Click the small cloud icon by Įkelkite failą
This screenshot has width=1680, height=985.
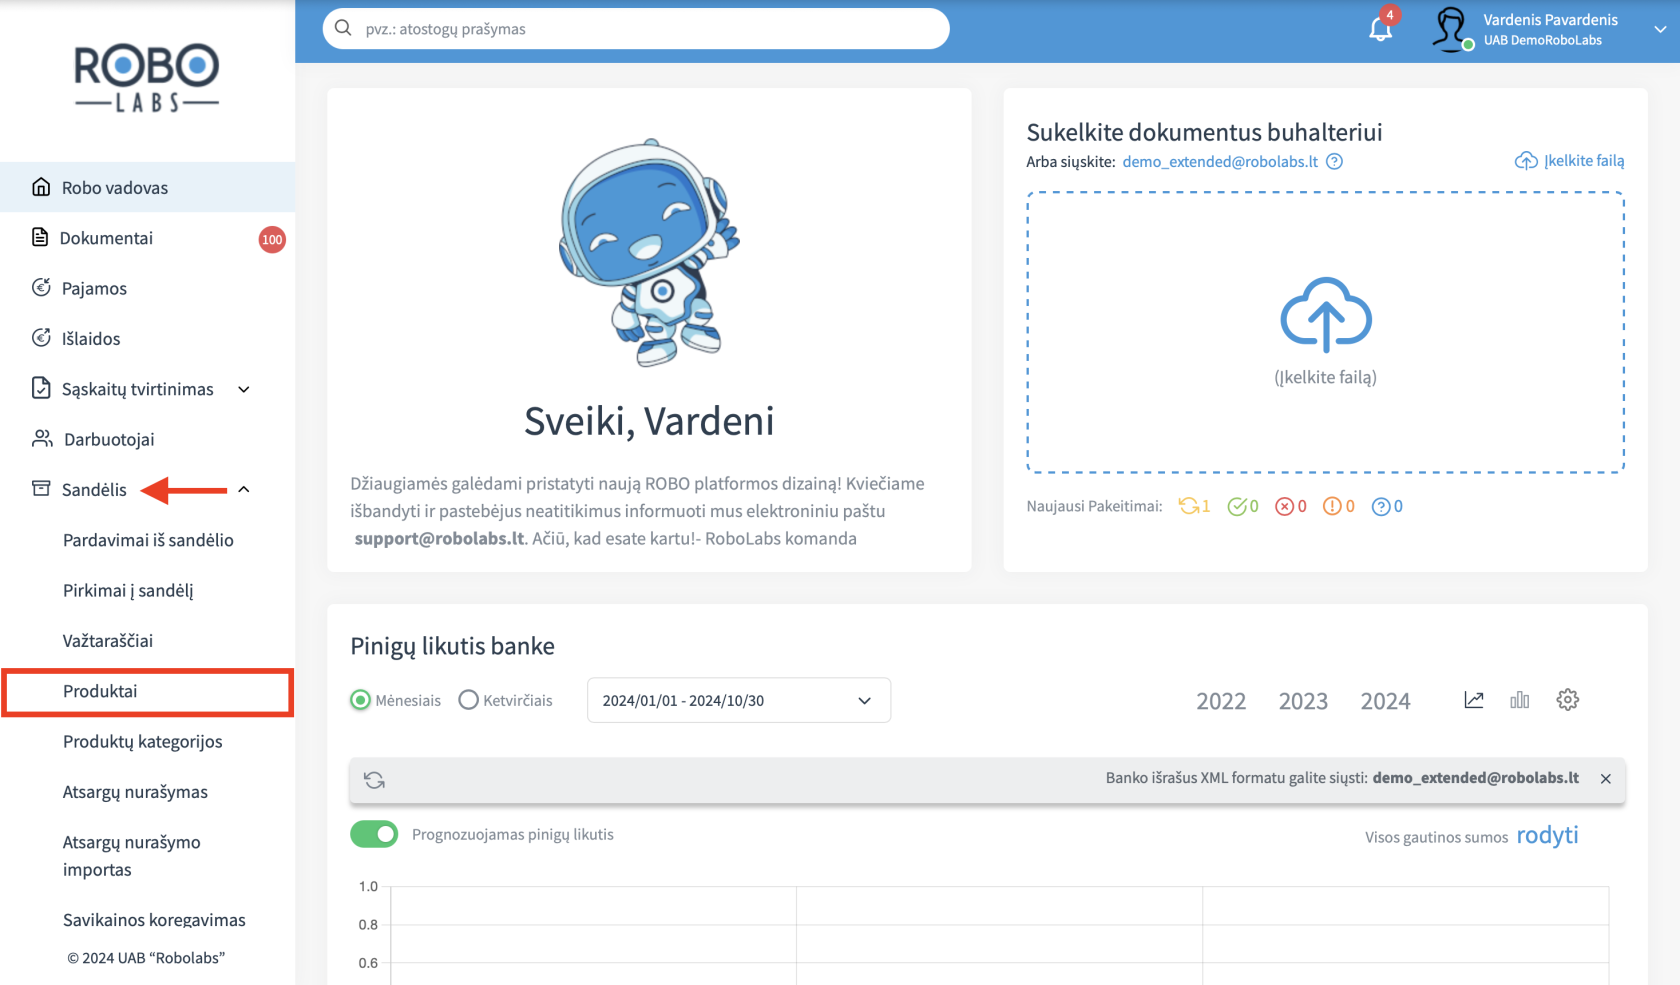pos(1526,161)
